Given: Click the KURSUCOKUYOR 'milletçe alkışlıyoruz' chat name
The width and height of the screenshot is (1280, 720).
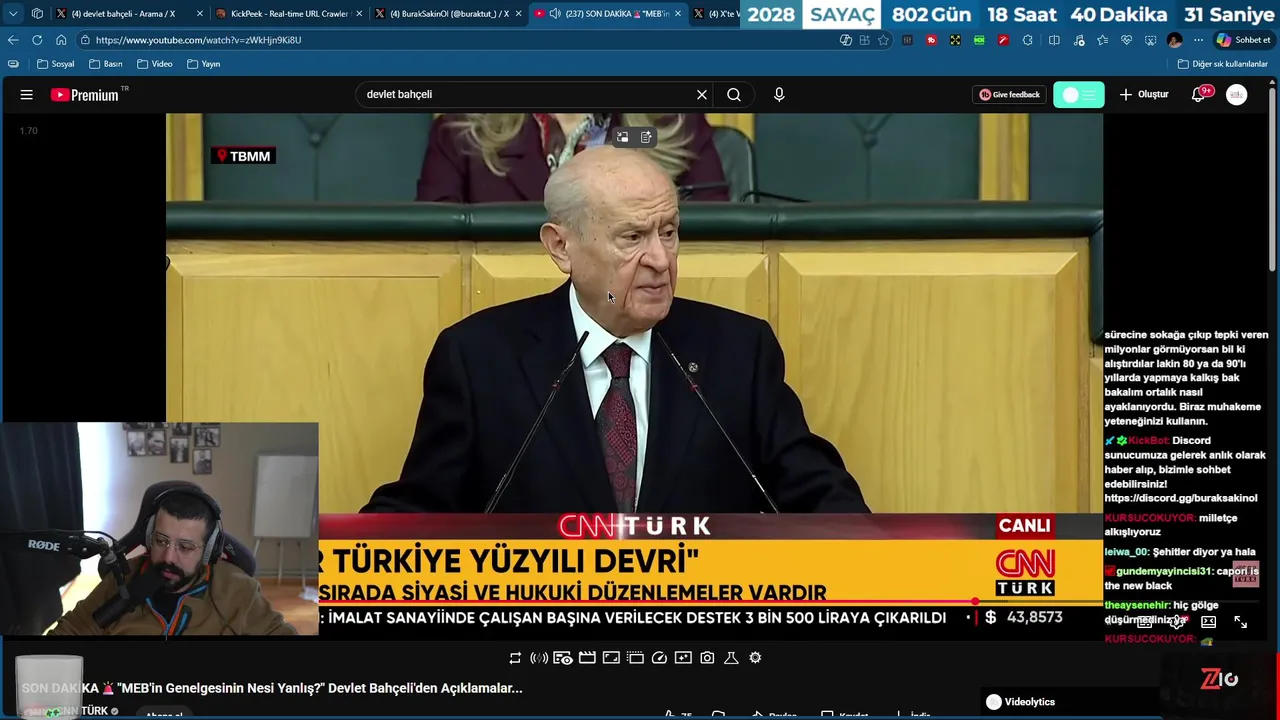Looking at the screenshot, I should tap(1150, 518).
